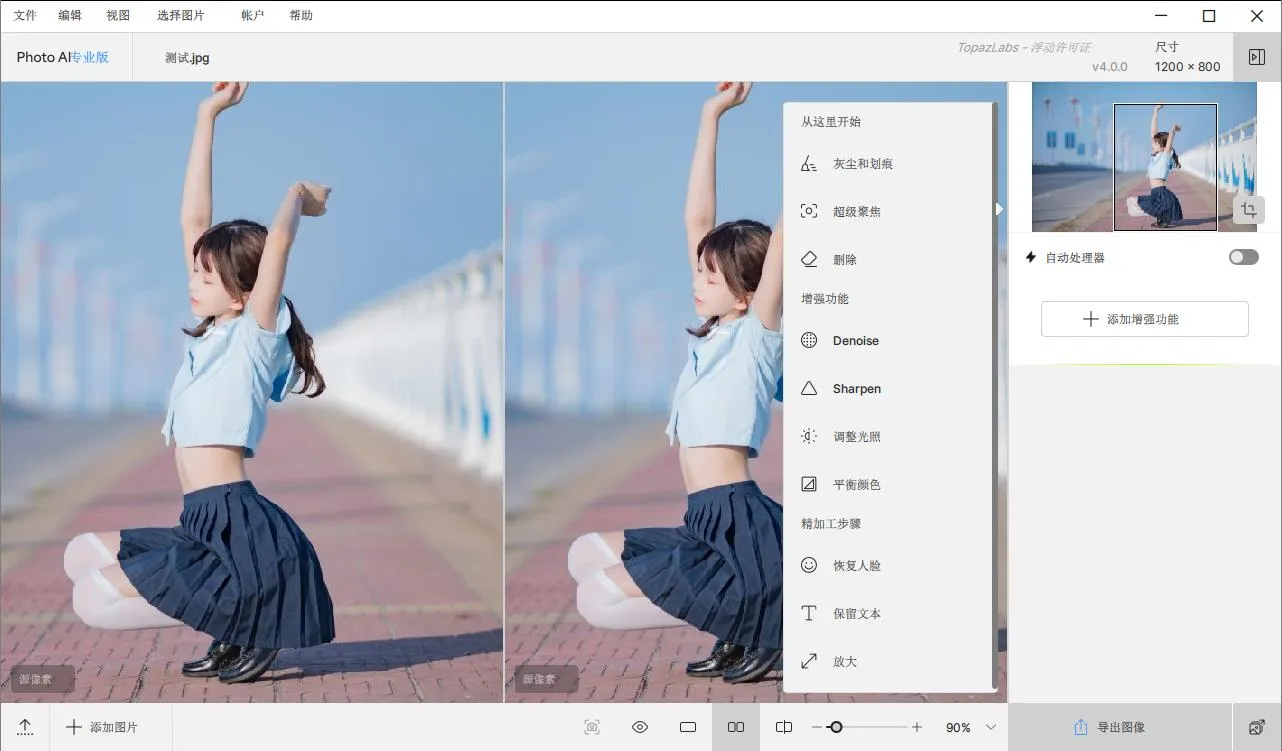Select the Denoise enhancement icon

point(809,341)
